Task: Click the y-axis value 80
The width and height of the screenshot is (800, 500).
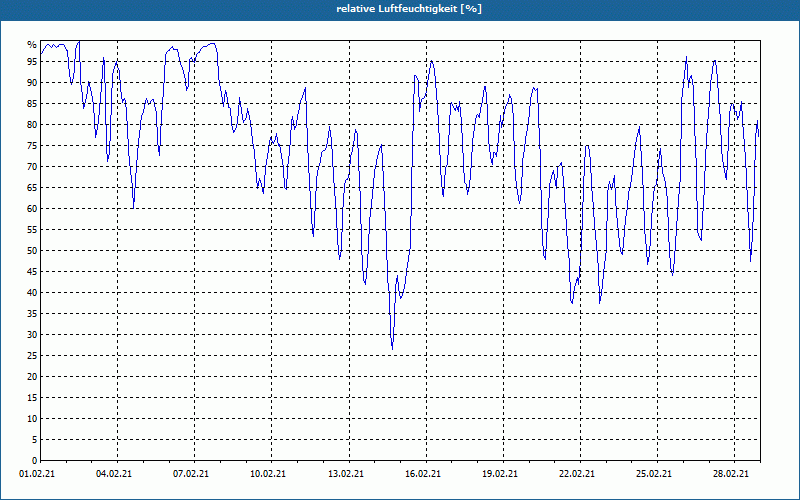Action: (x=32, y=124)
